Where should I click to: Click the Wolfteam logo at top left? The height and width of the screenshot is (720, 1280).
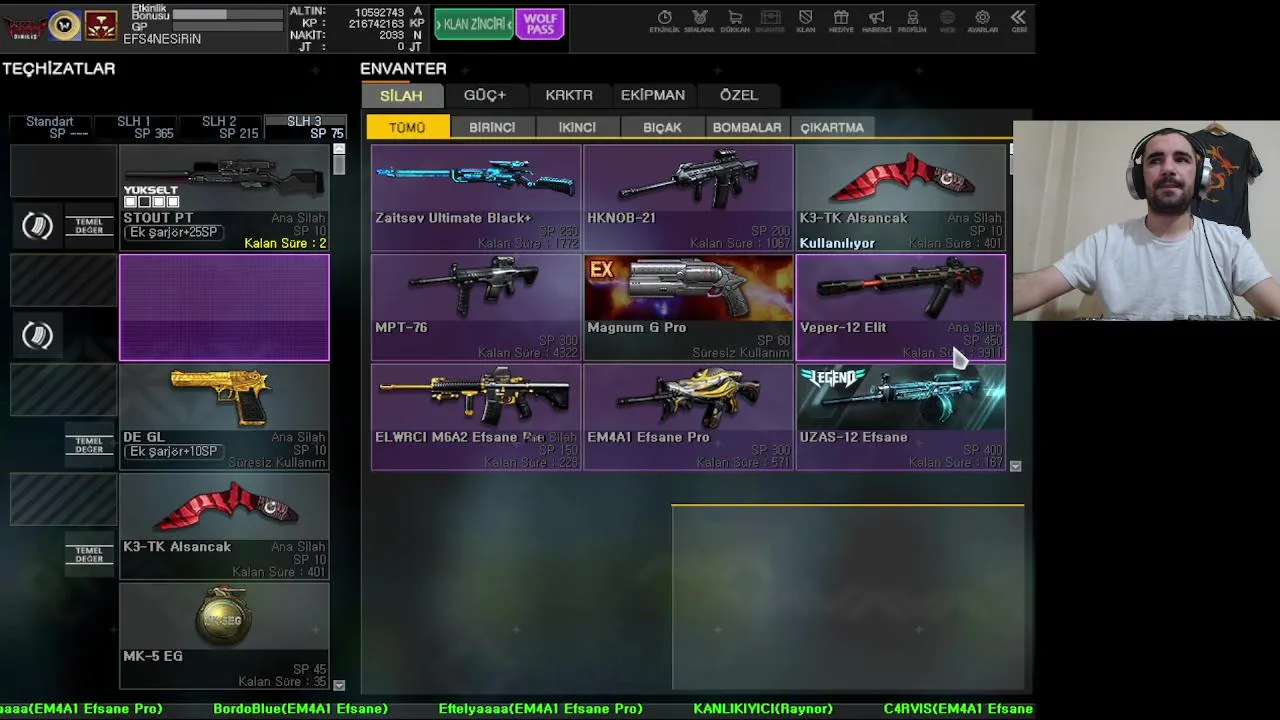point(24,27)
